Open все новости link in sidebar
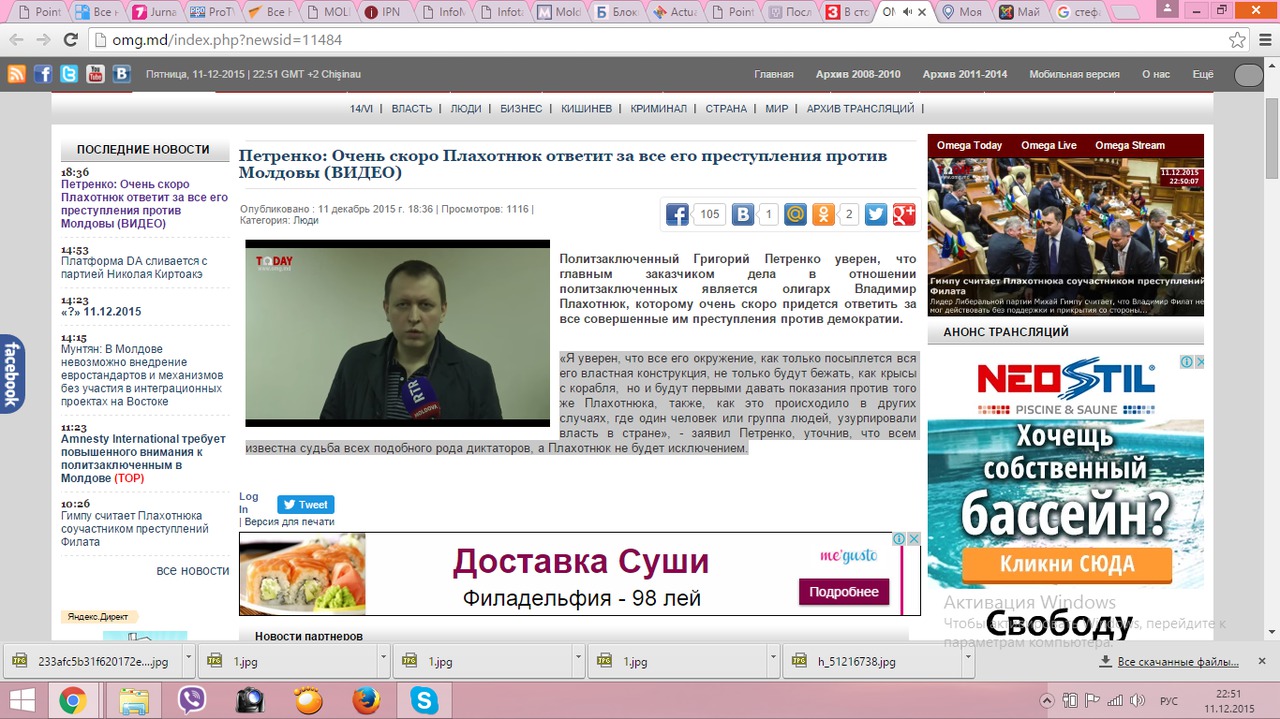 [x=193, y=570]
